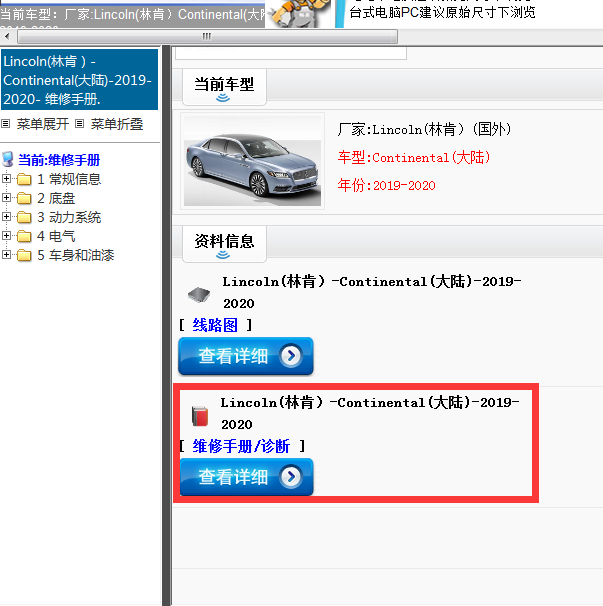Click the 车型:Continental(大陆) text
603x606 pixels.
coord(414,158)
